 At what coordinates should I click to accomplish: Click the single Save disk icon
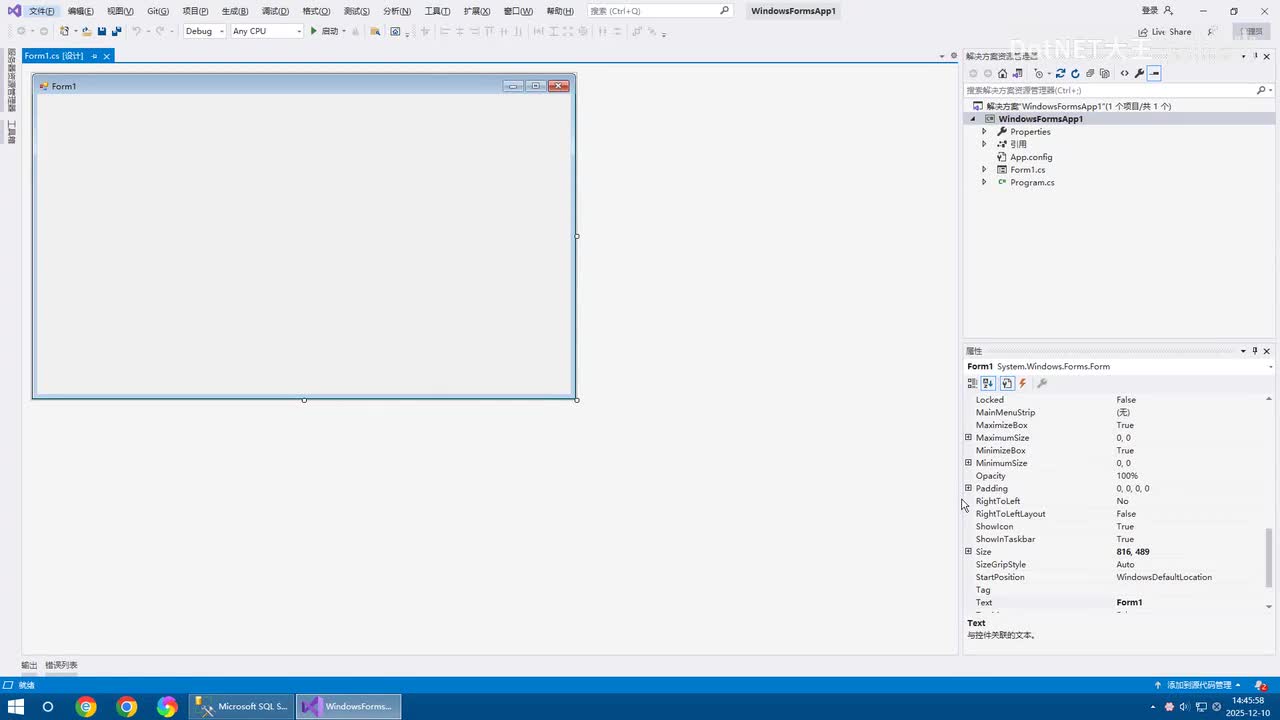[101, 31]
